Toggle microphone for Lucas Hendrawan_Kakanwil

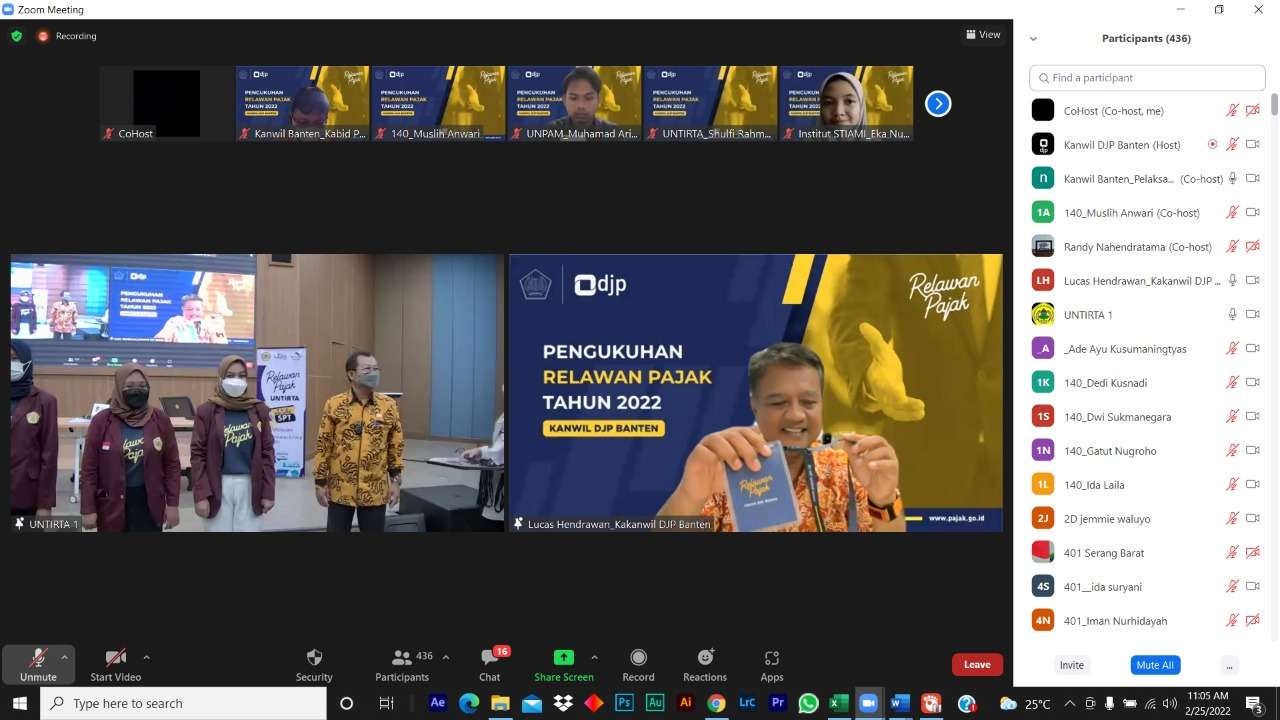coord(1233,280)
